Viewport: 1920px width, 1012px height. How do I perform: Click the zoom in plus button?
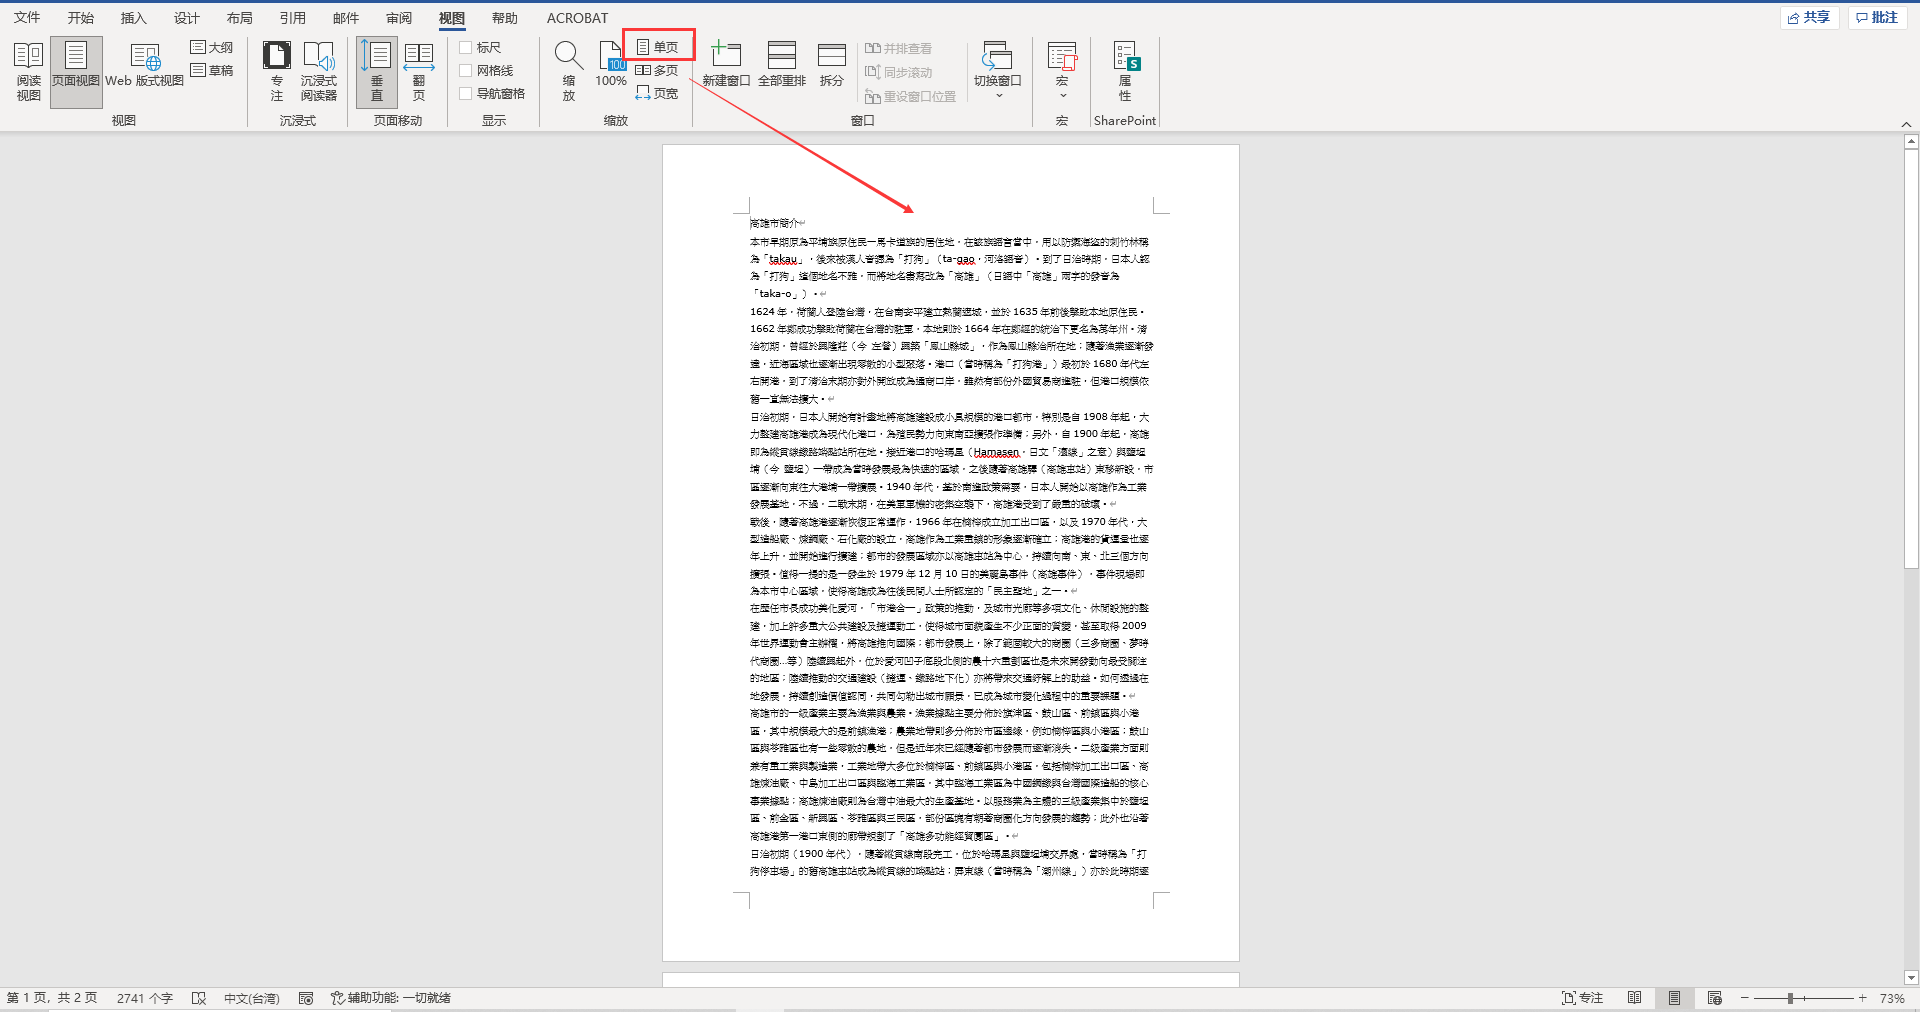click(x=1862, y=998)
